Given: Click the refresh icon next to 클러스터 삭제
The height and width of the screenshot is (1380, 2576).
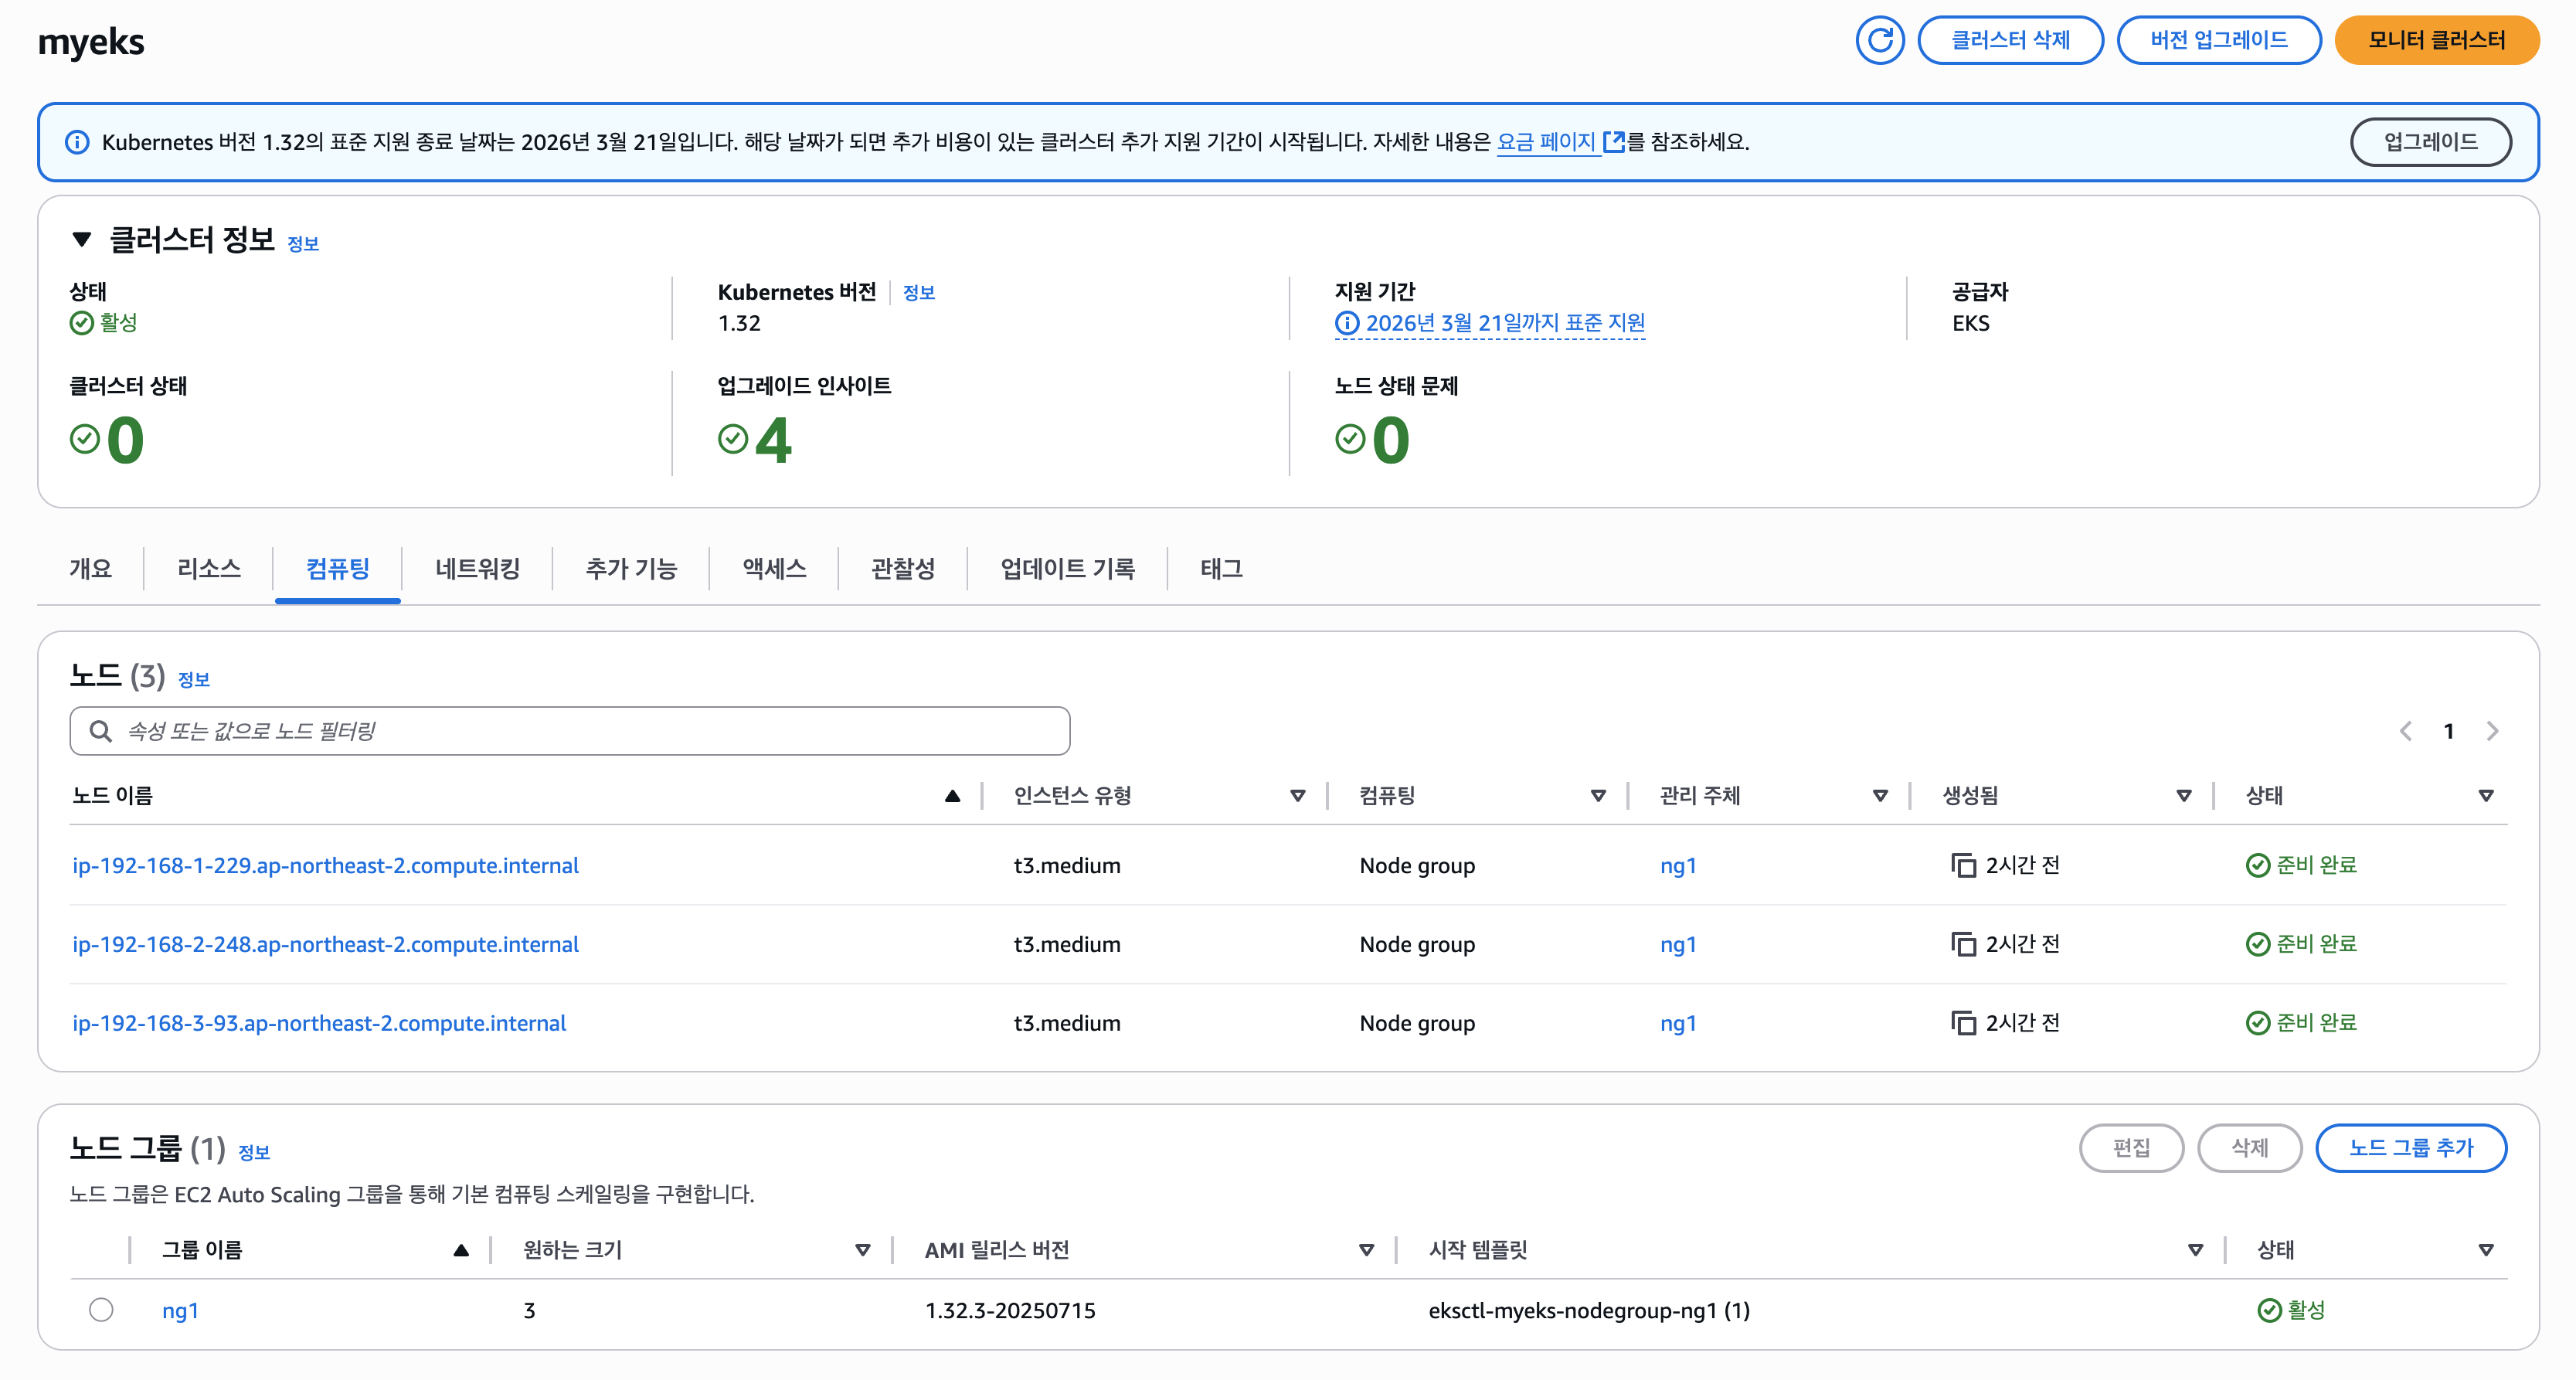Looking at the screenshot, I should pos(1880,41).
